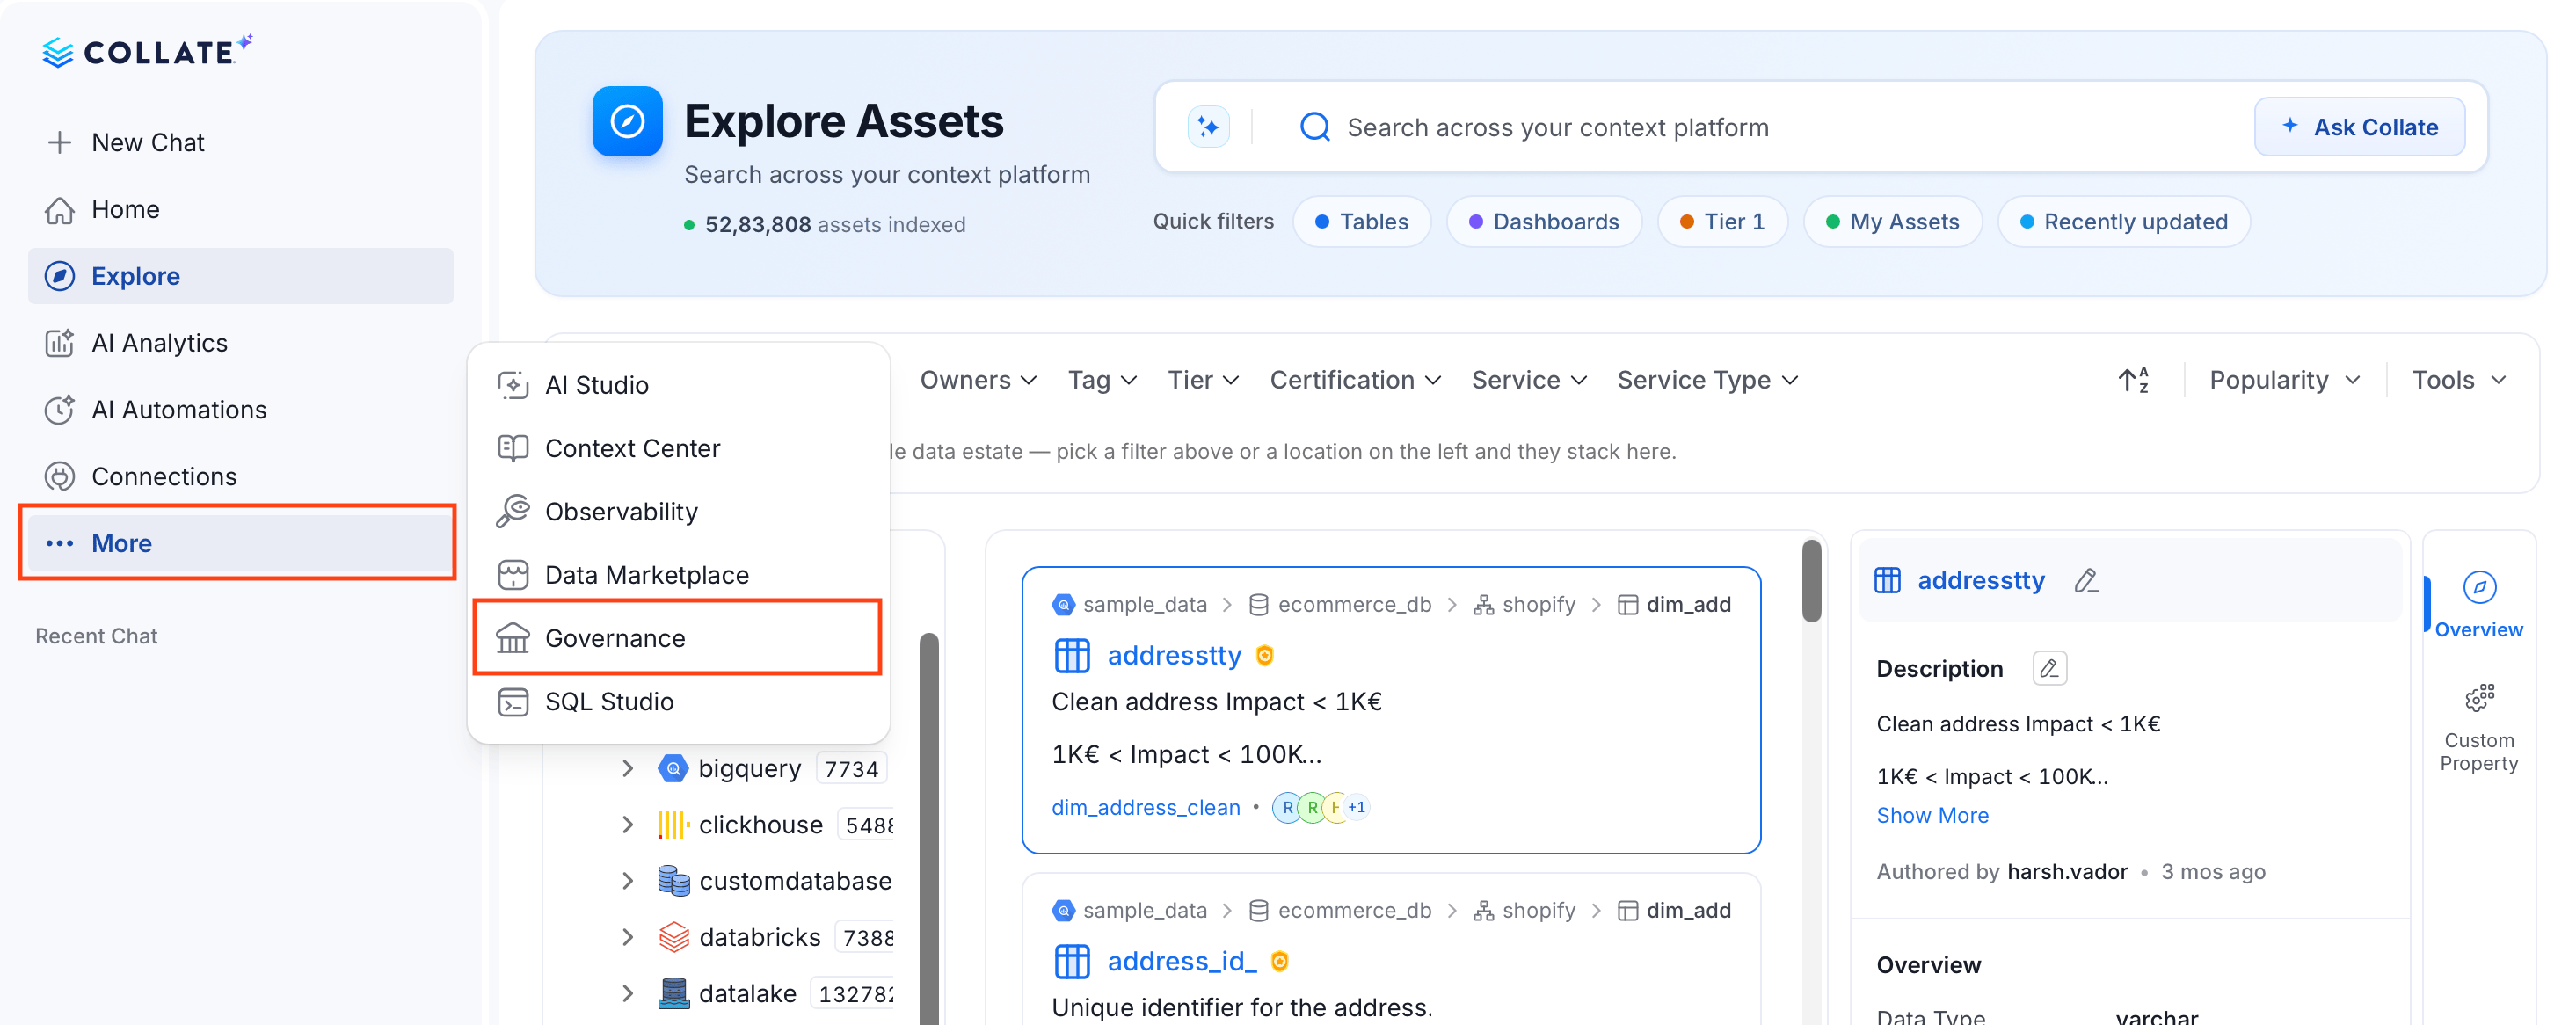
Task: Click the Ask Collate button
Action: click(2359, 127)
